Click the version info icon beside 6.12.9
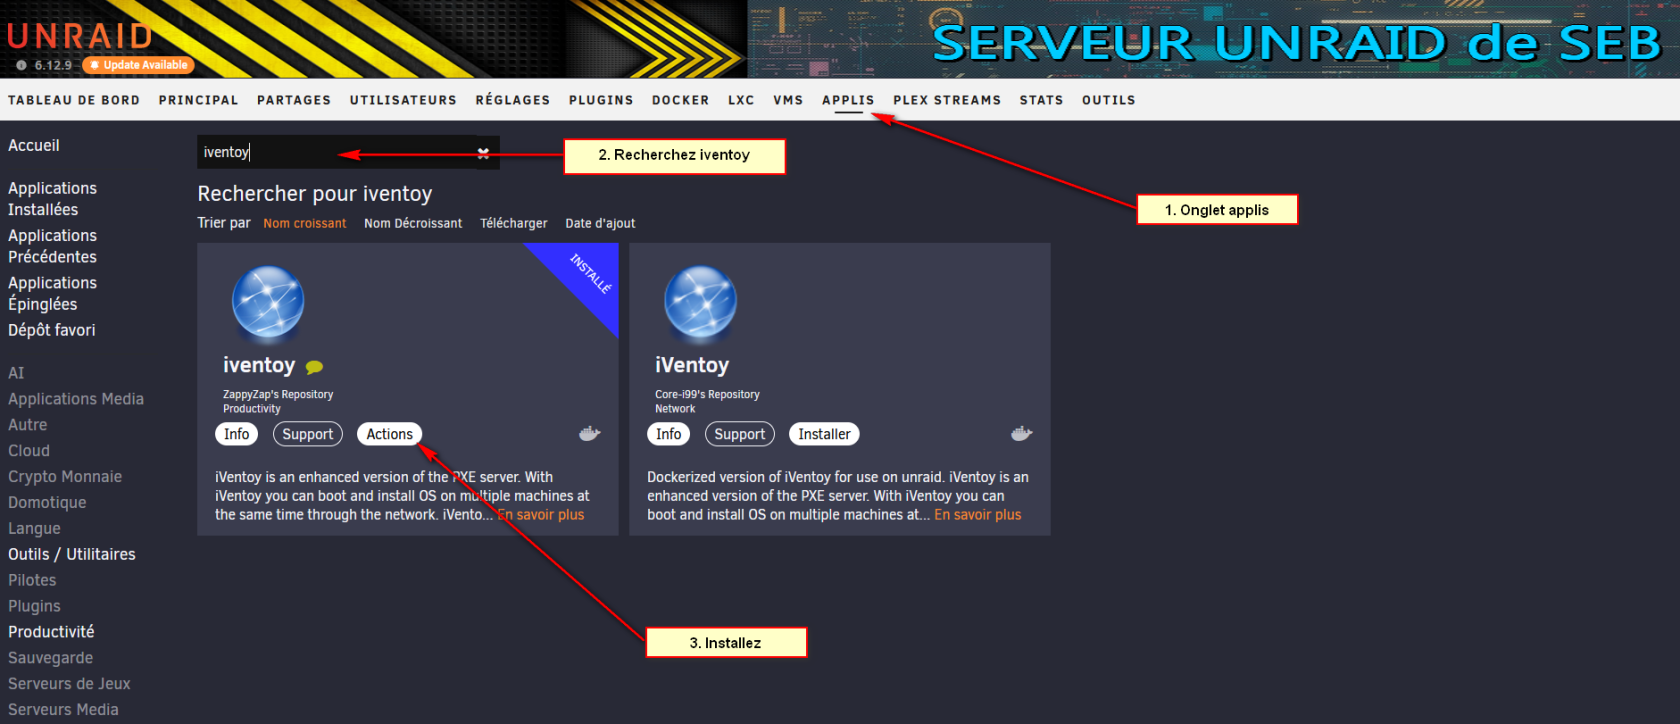This screenshot has height=724, width=1680. [21, 65]
